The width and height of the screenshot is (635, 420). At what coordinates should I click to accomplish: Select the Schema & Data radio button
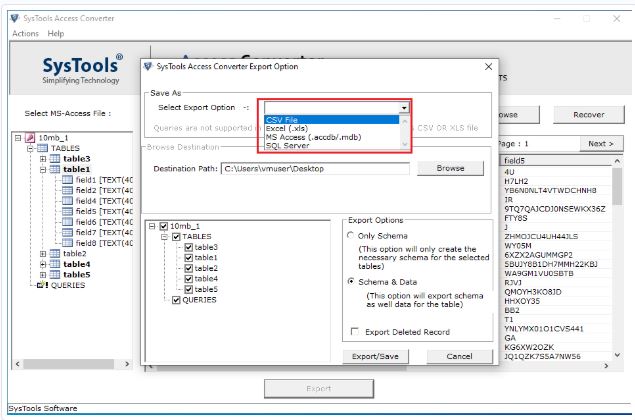(x=351, y=281)
